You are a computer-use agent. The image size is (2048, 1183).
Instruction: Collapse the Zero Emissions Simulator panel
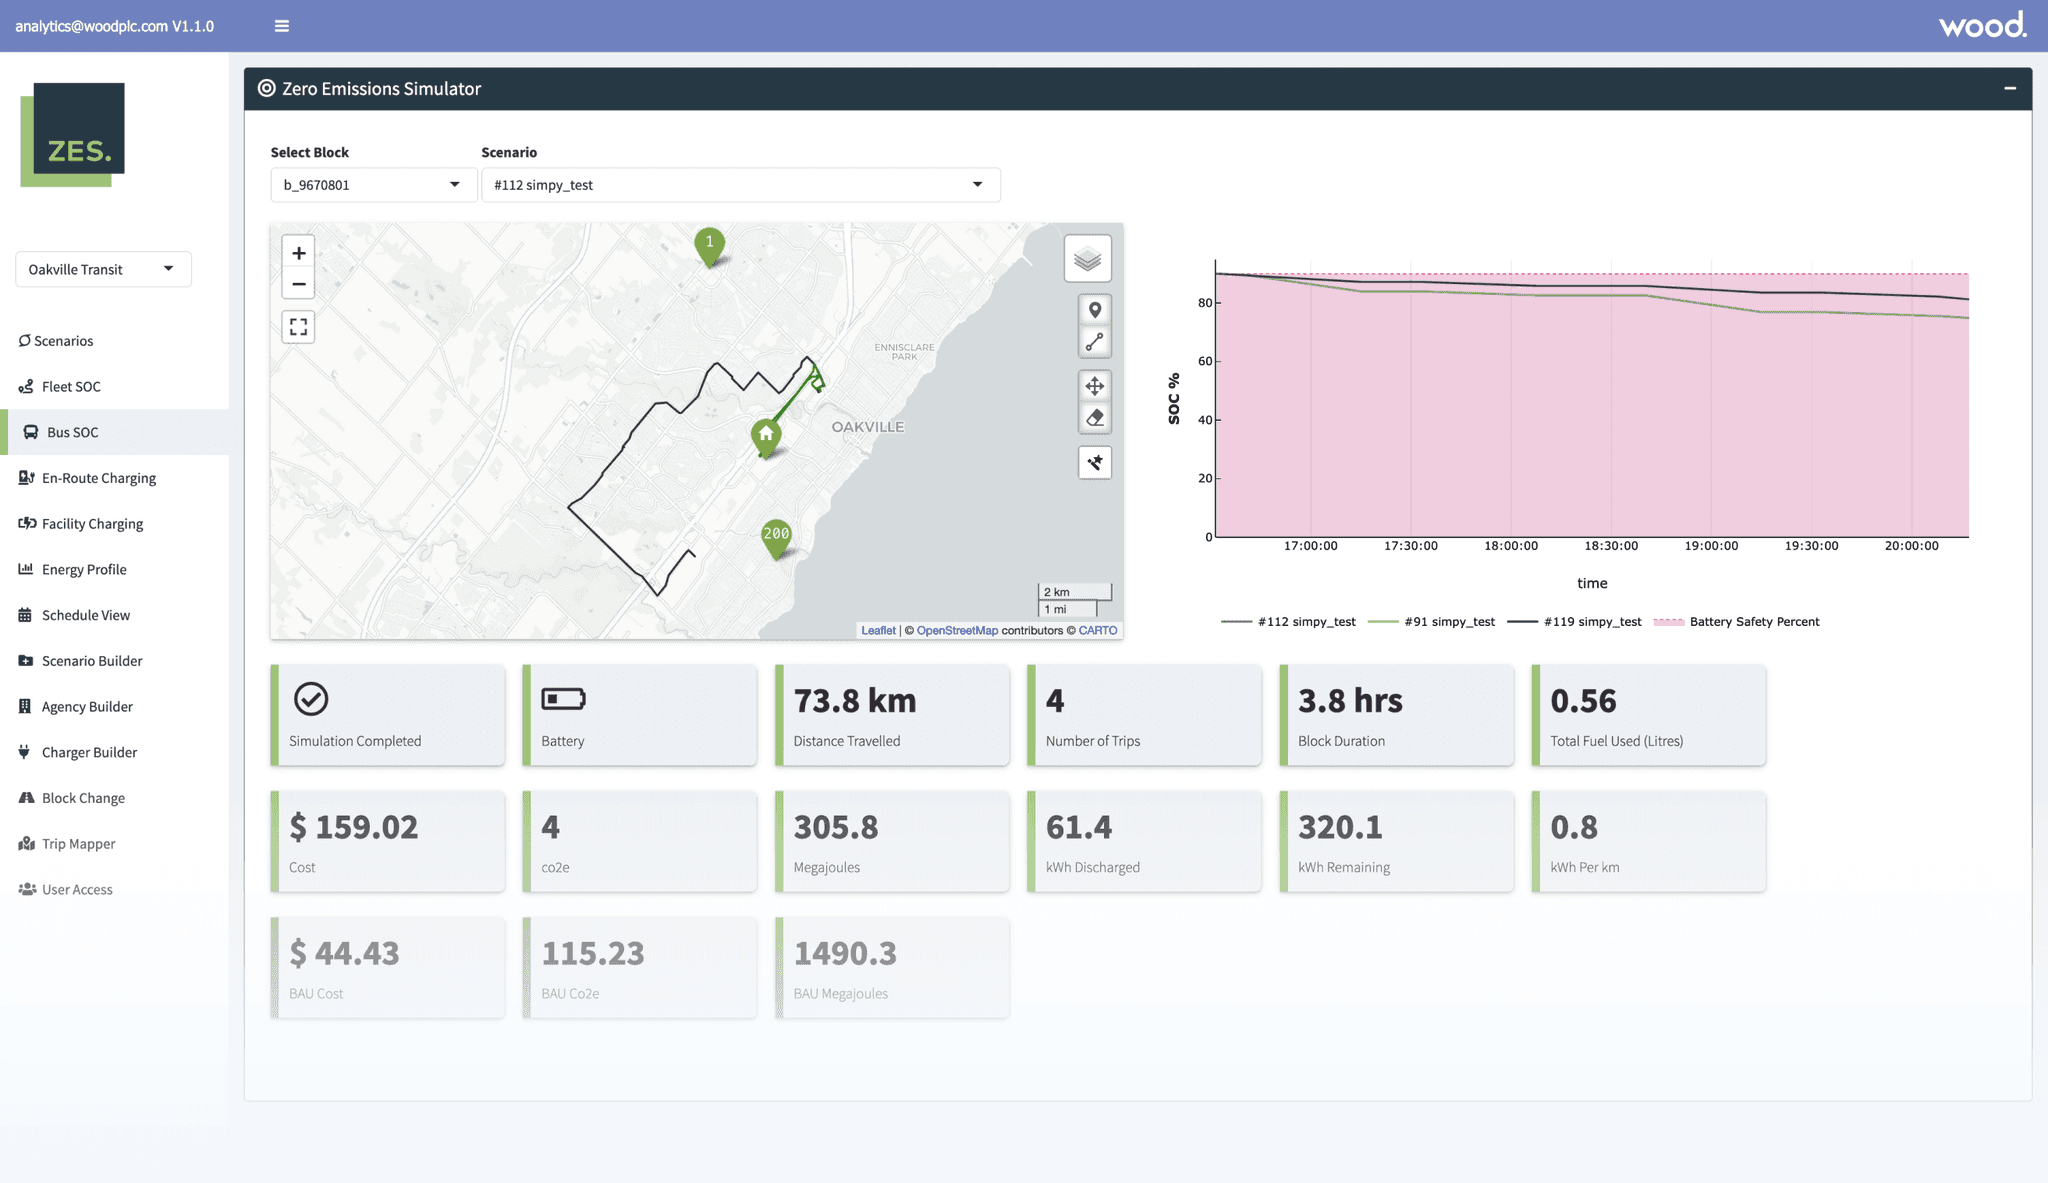[x=2010, y=89]
